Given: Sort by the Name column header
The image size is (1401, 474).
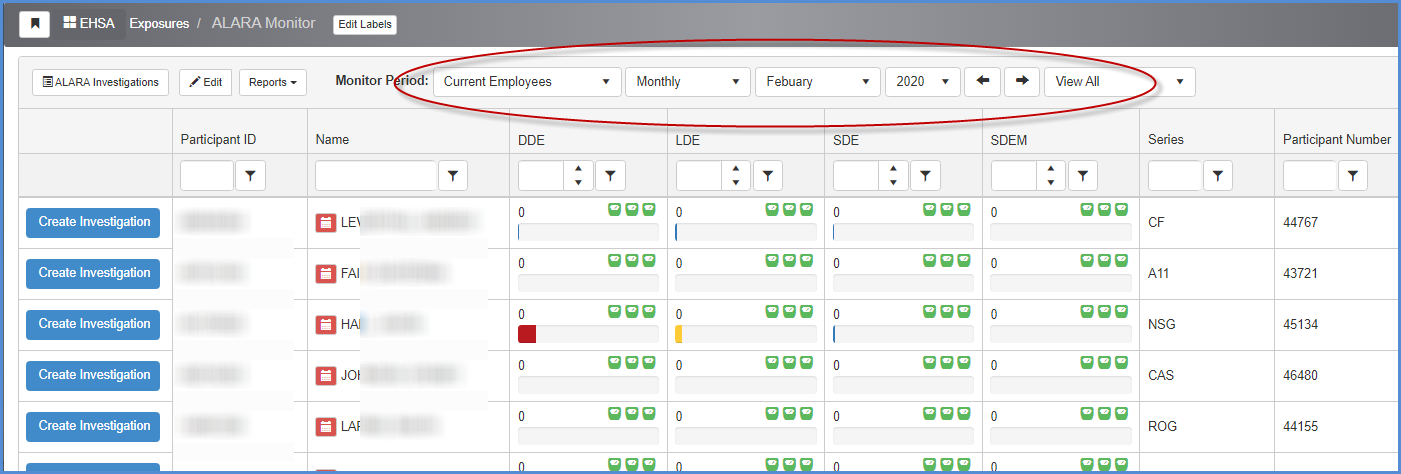Looking at the screenshot, I should (332, 140).
